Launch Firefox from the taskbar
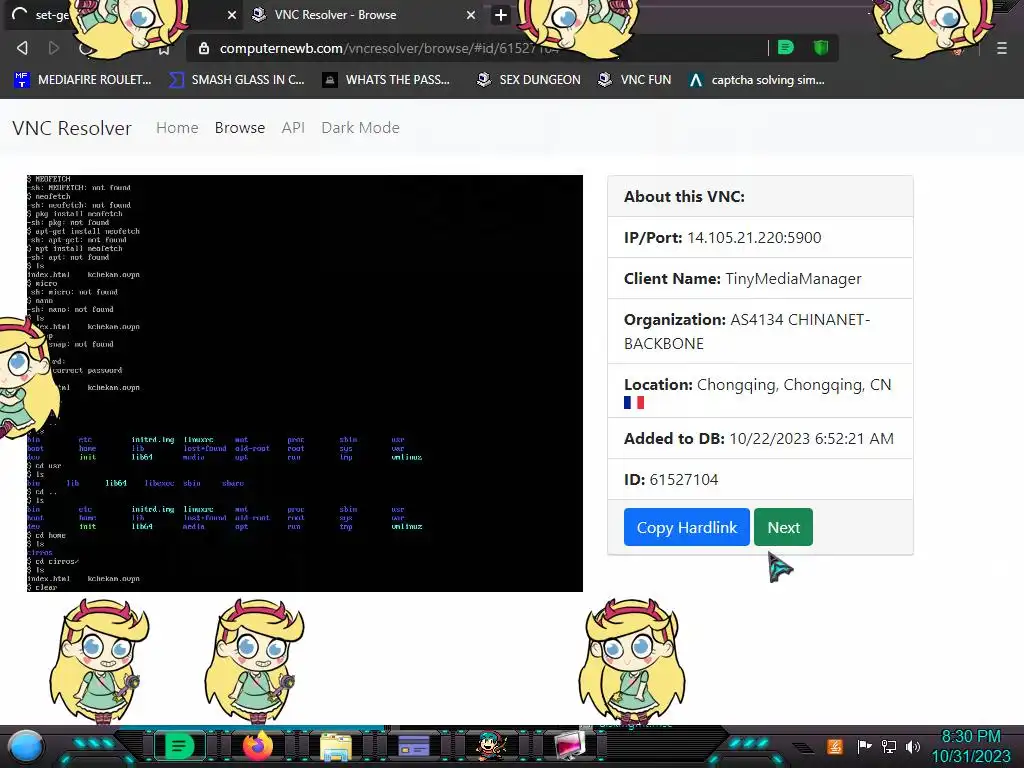 (257, 746)
